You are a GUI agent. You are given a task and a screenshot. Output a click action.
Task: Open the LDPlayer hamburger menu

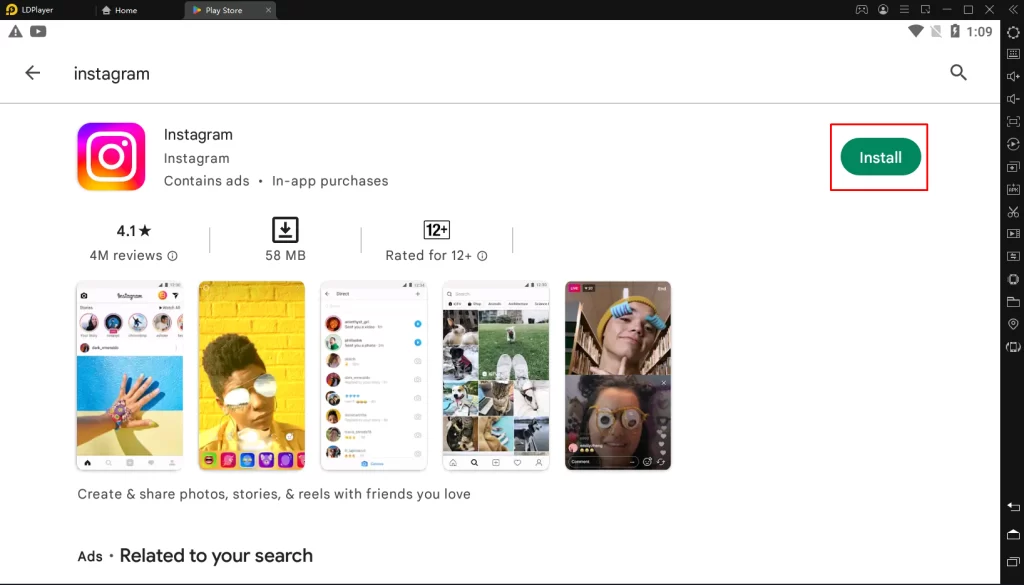tap(905, 10)
